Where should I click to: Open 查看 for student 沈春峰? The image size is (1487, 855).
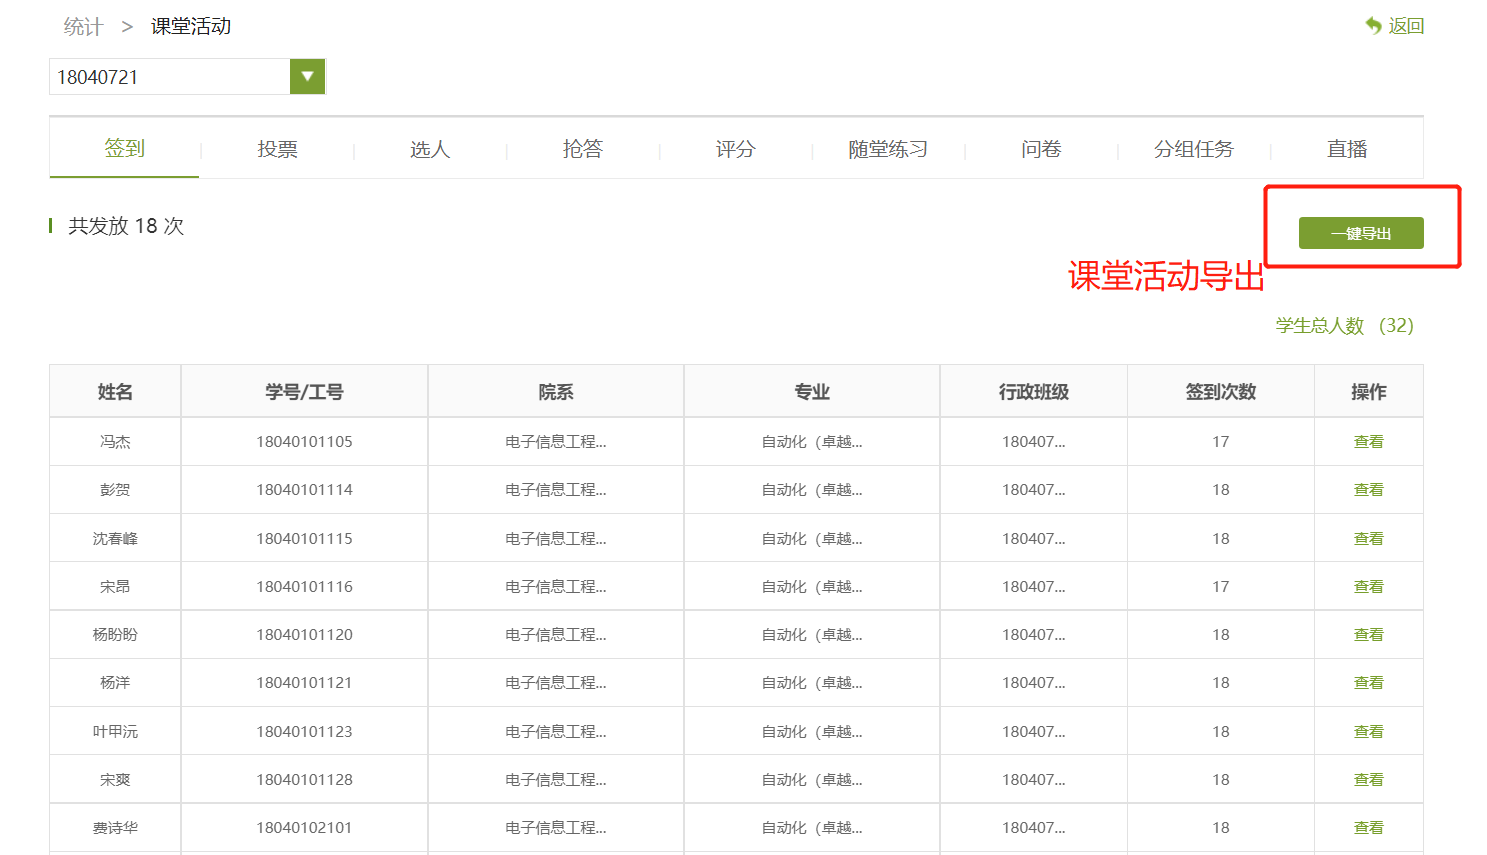(1368, 539)
